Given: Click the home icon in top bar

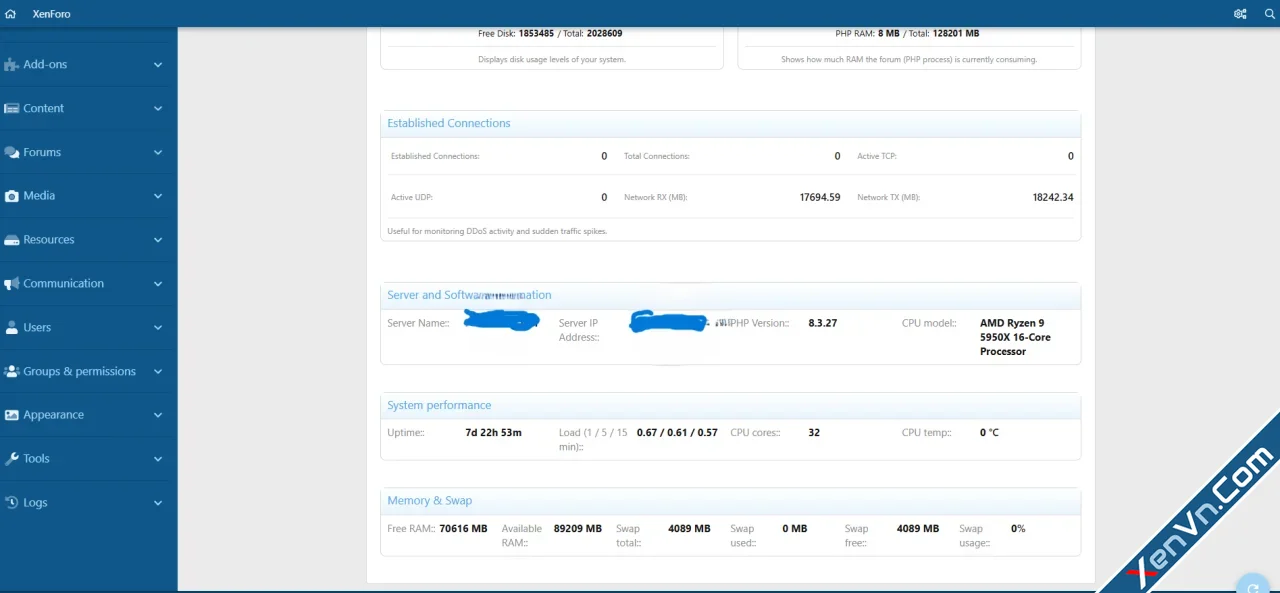Looking at the screenshot, I should tap(11, 14).
